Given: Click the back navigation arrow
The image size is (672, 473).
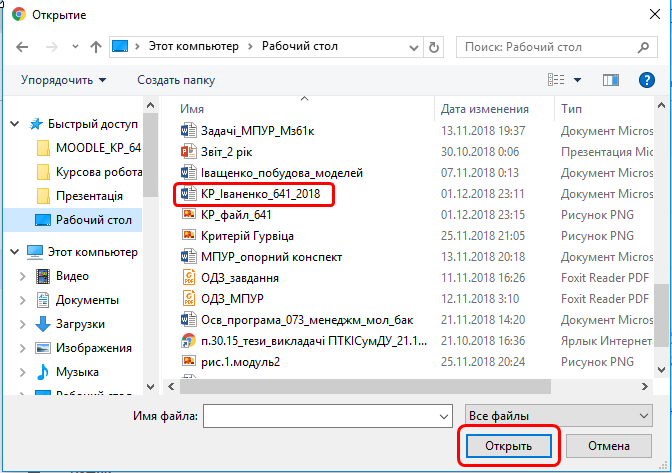Looking at the screenshot, I should [22, 47].
